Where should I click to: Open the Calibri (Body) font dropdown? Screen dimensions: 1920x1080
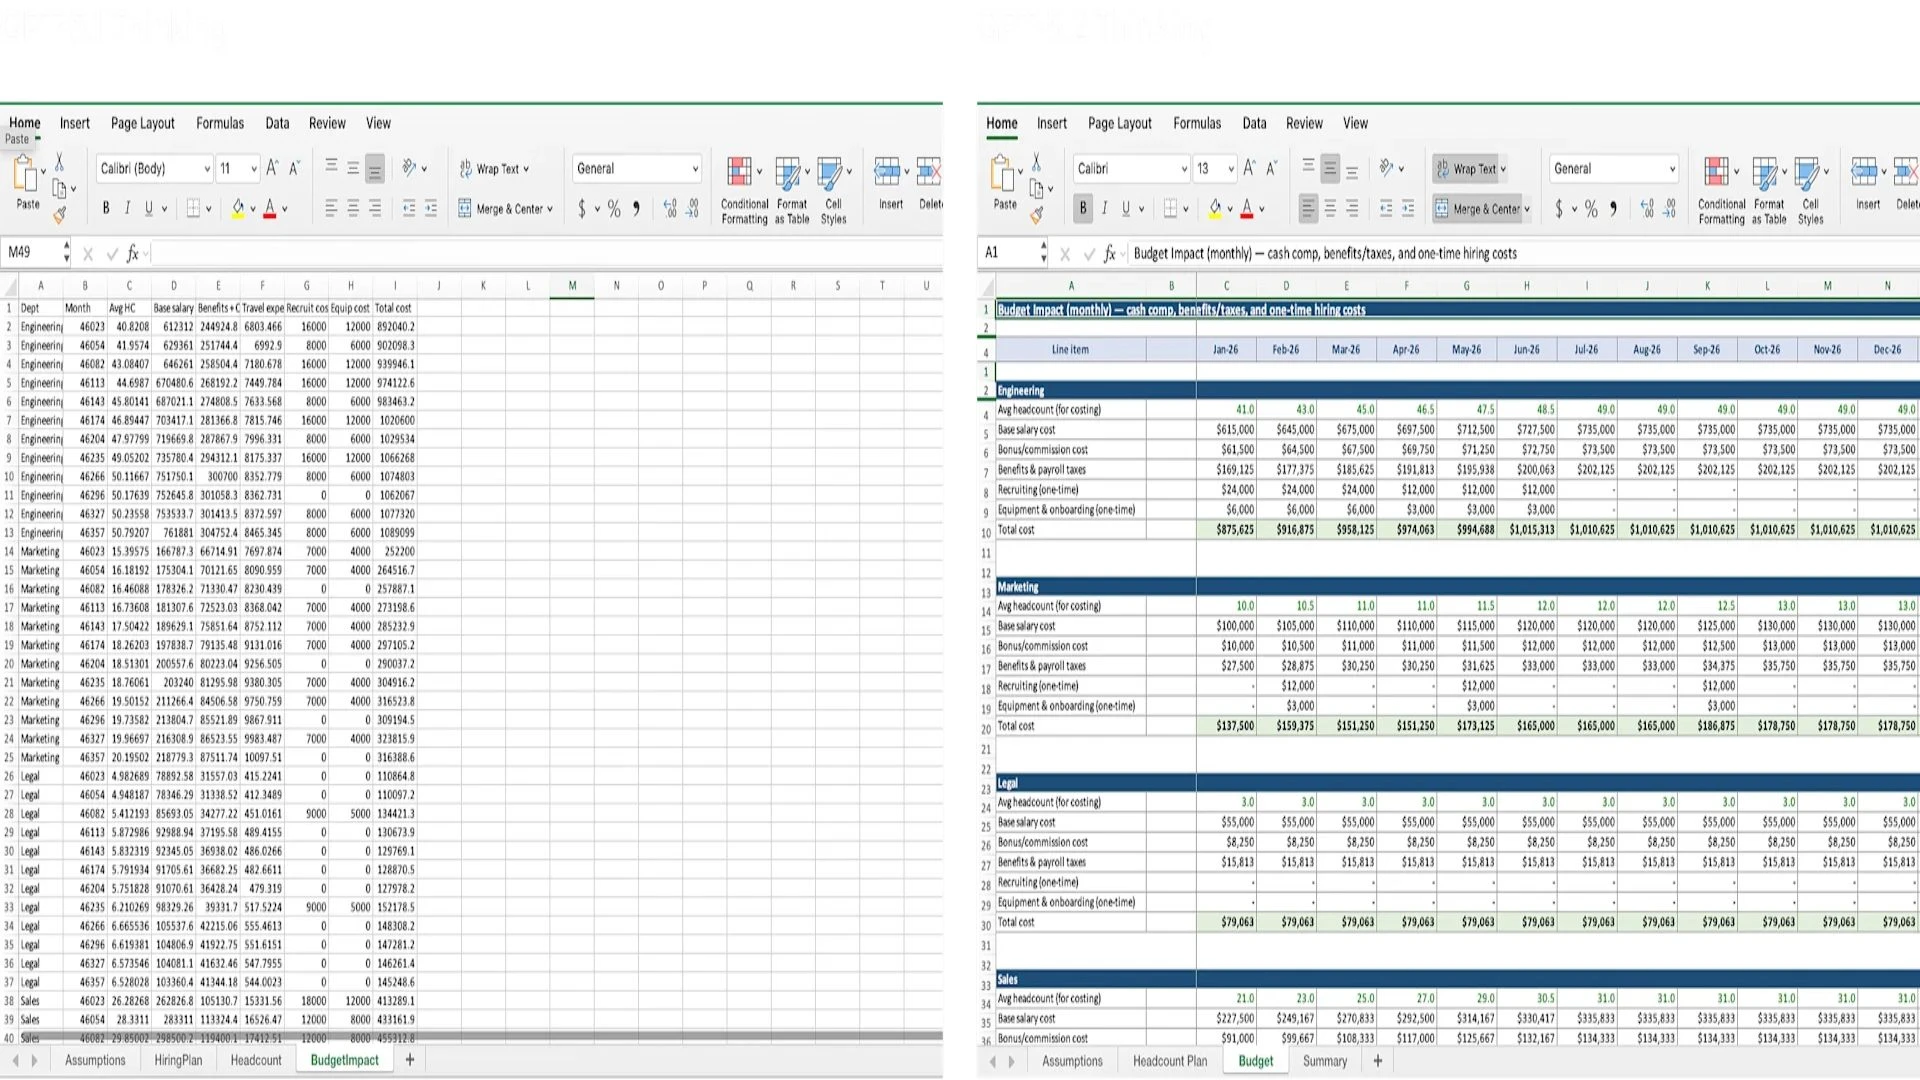tap(207, 169)
